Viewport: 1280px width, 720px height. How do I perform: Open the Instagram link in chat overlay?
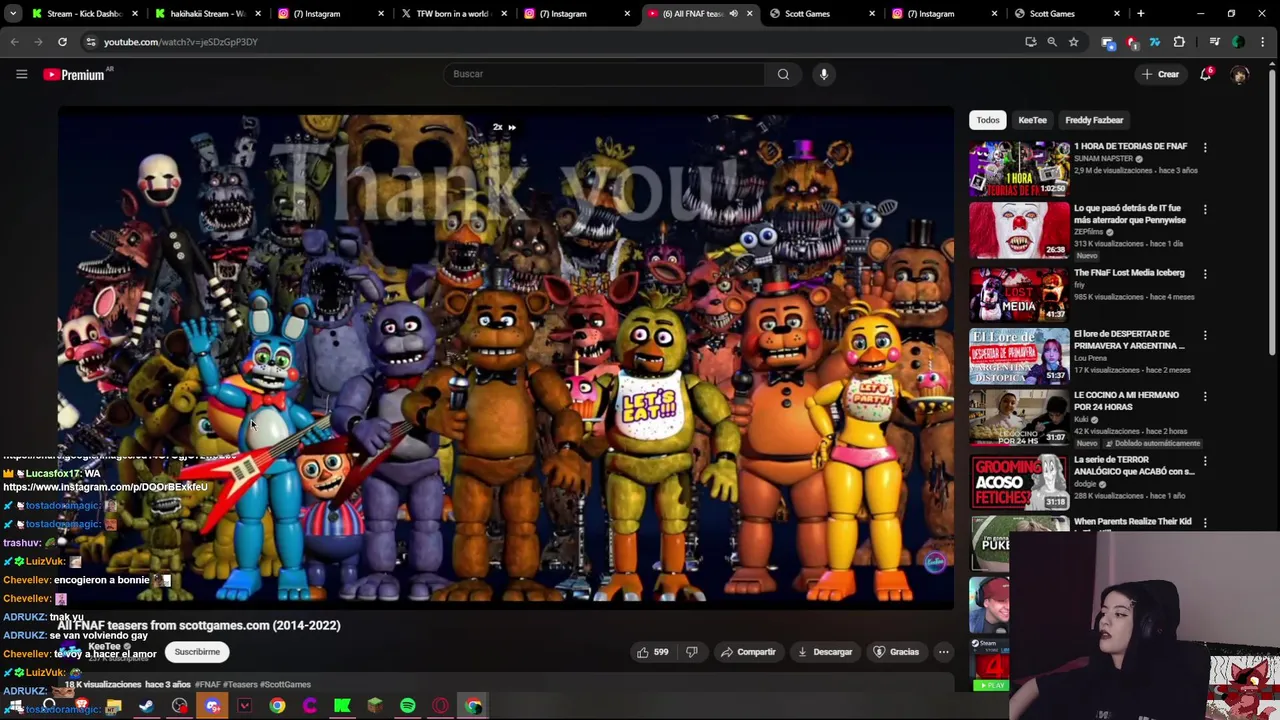coord(105,487)
